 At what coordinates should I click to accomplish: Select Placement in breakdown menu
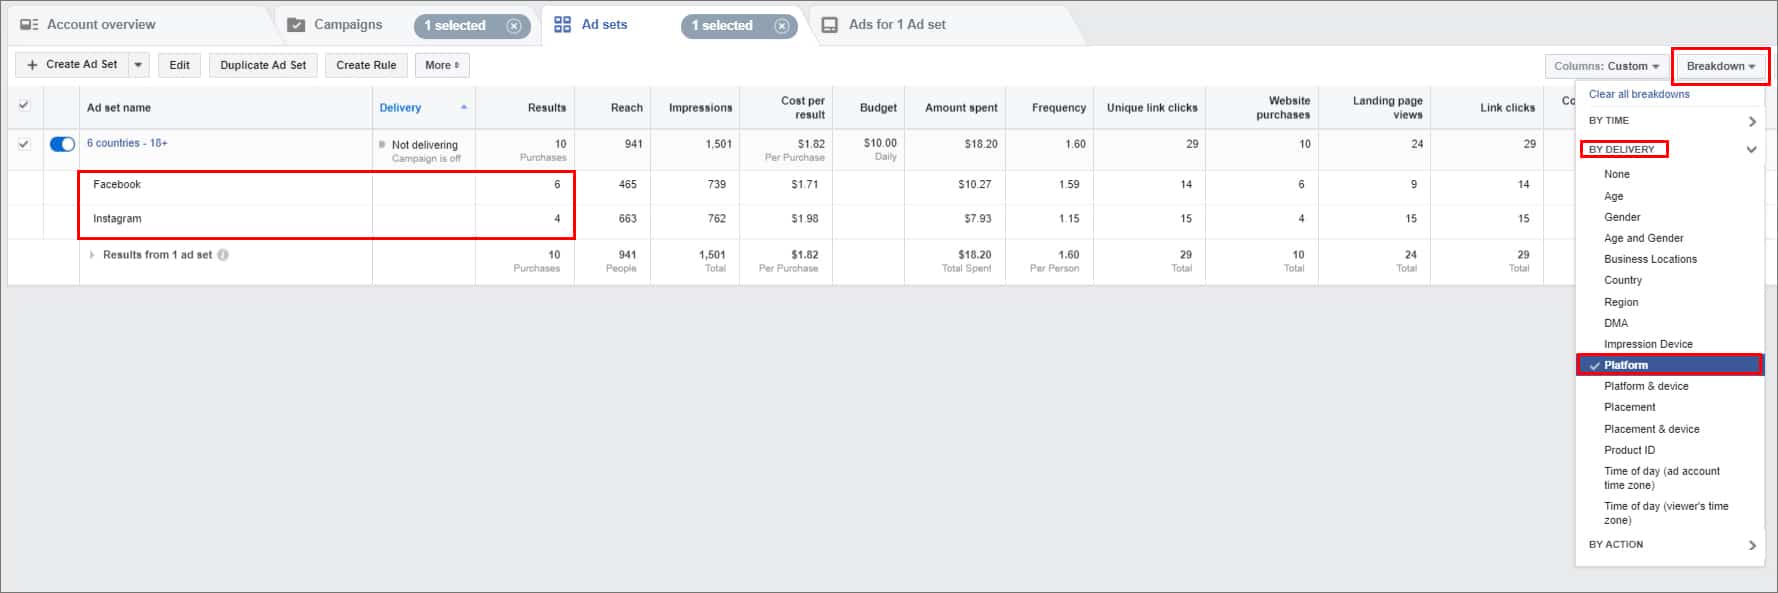(1629, 407)
